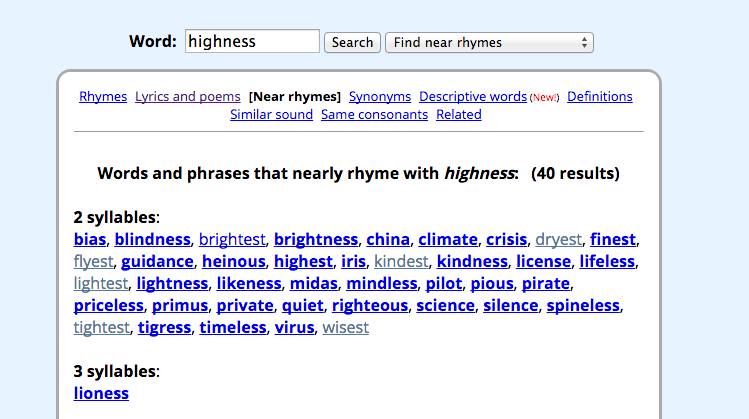
Task: Select the highest link
Action: point(303,261)
